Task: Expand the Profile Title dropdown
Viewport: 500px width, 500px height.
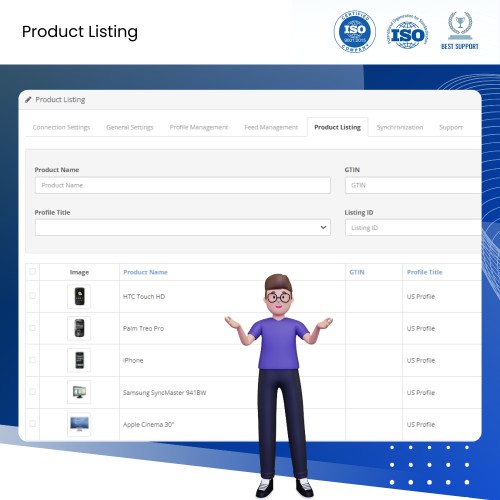Action: point(183,227)
